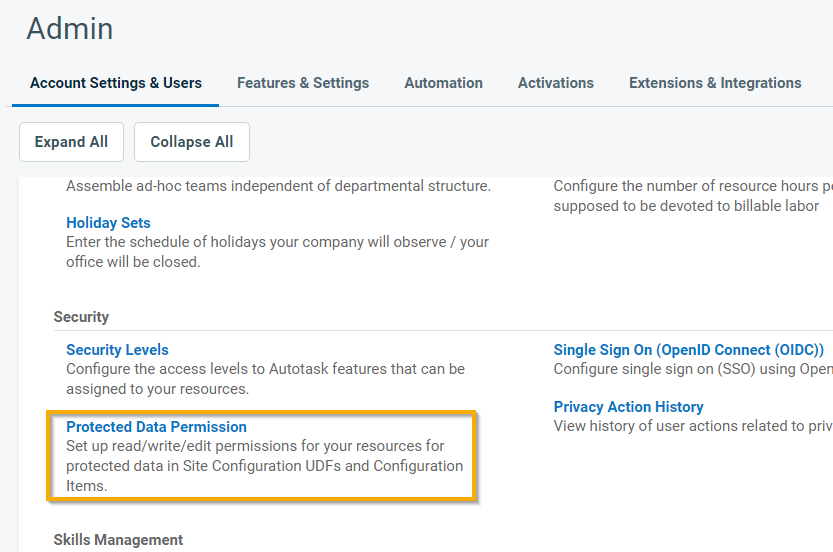This screenshot has height=552, width=833.
Task: Open the Extensions & Integrations tab
Action: click(x=714, y=83)
